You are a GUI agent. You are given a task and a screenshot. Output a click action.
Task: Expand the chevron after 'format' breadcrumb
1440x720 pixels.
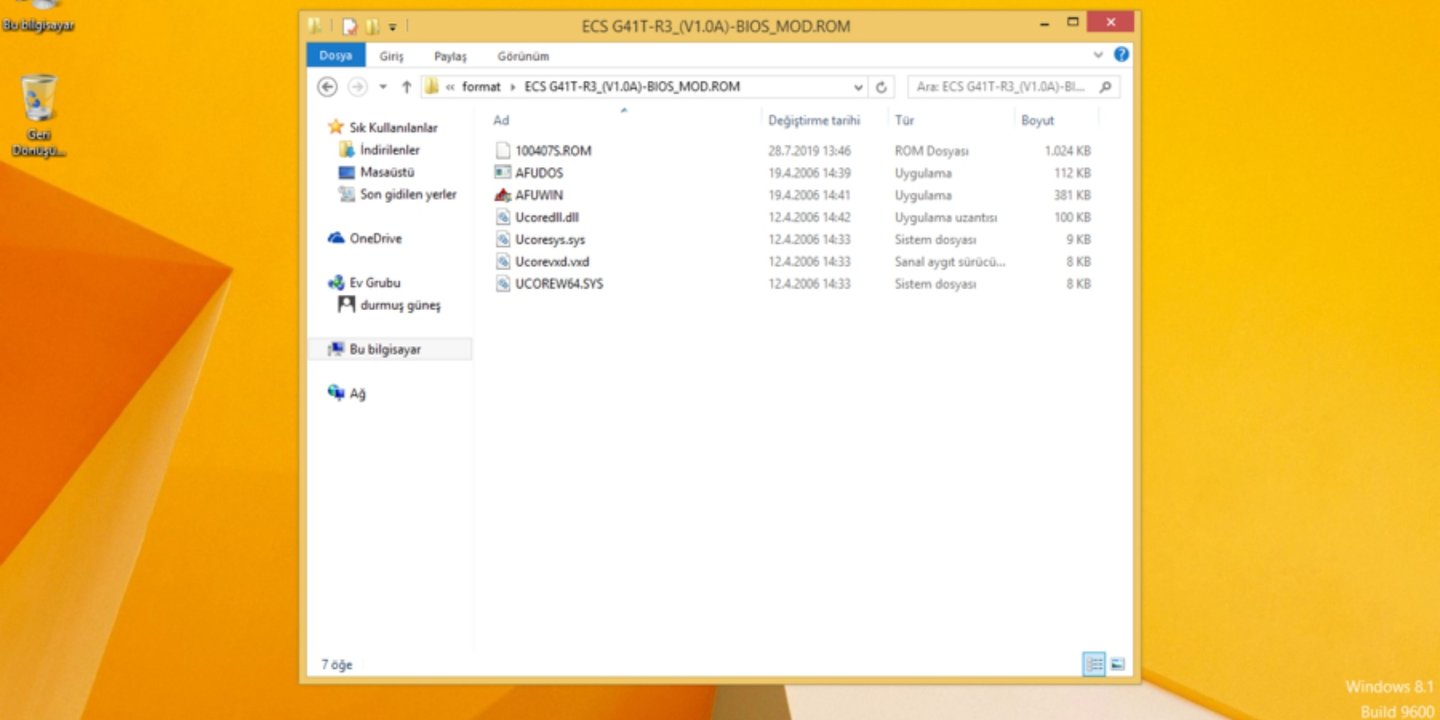513,87
